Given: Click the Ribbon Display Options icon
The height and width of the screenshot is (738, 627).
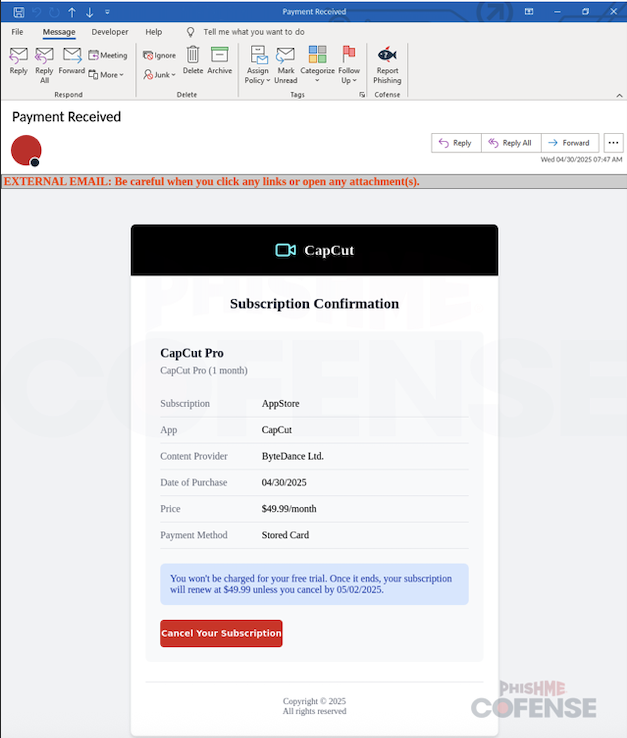Looking at the screenshot, I should point(529,12).
